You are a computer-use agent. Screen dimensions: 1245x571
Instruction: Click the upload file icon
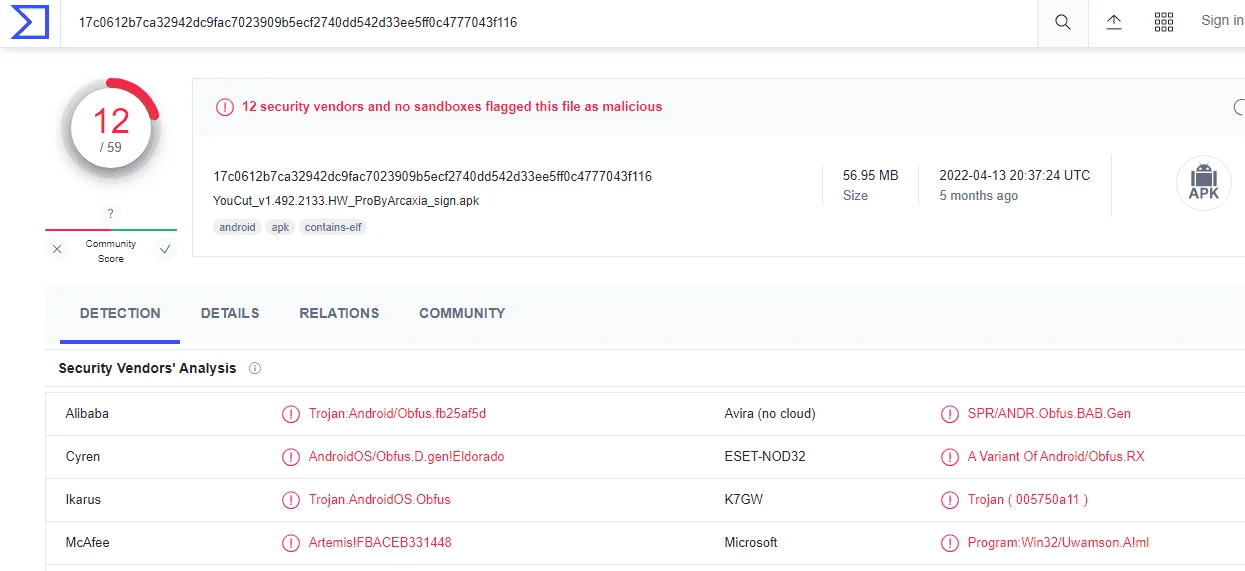point(1114,22)
